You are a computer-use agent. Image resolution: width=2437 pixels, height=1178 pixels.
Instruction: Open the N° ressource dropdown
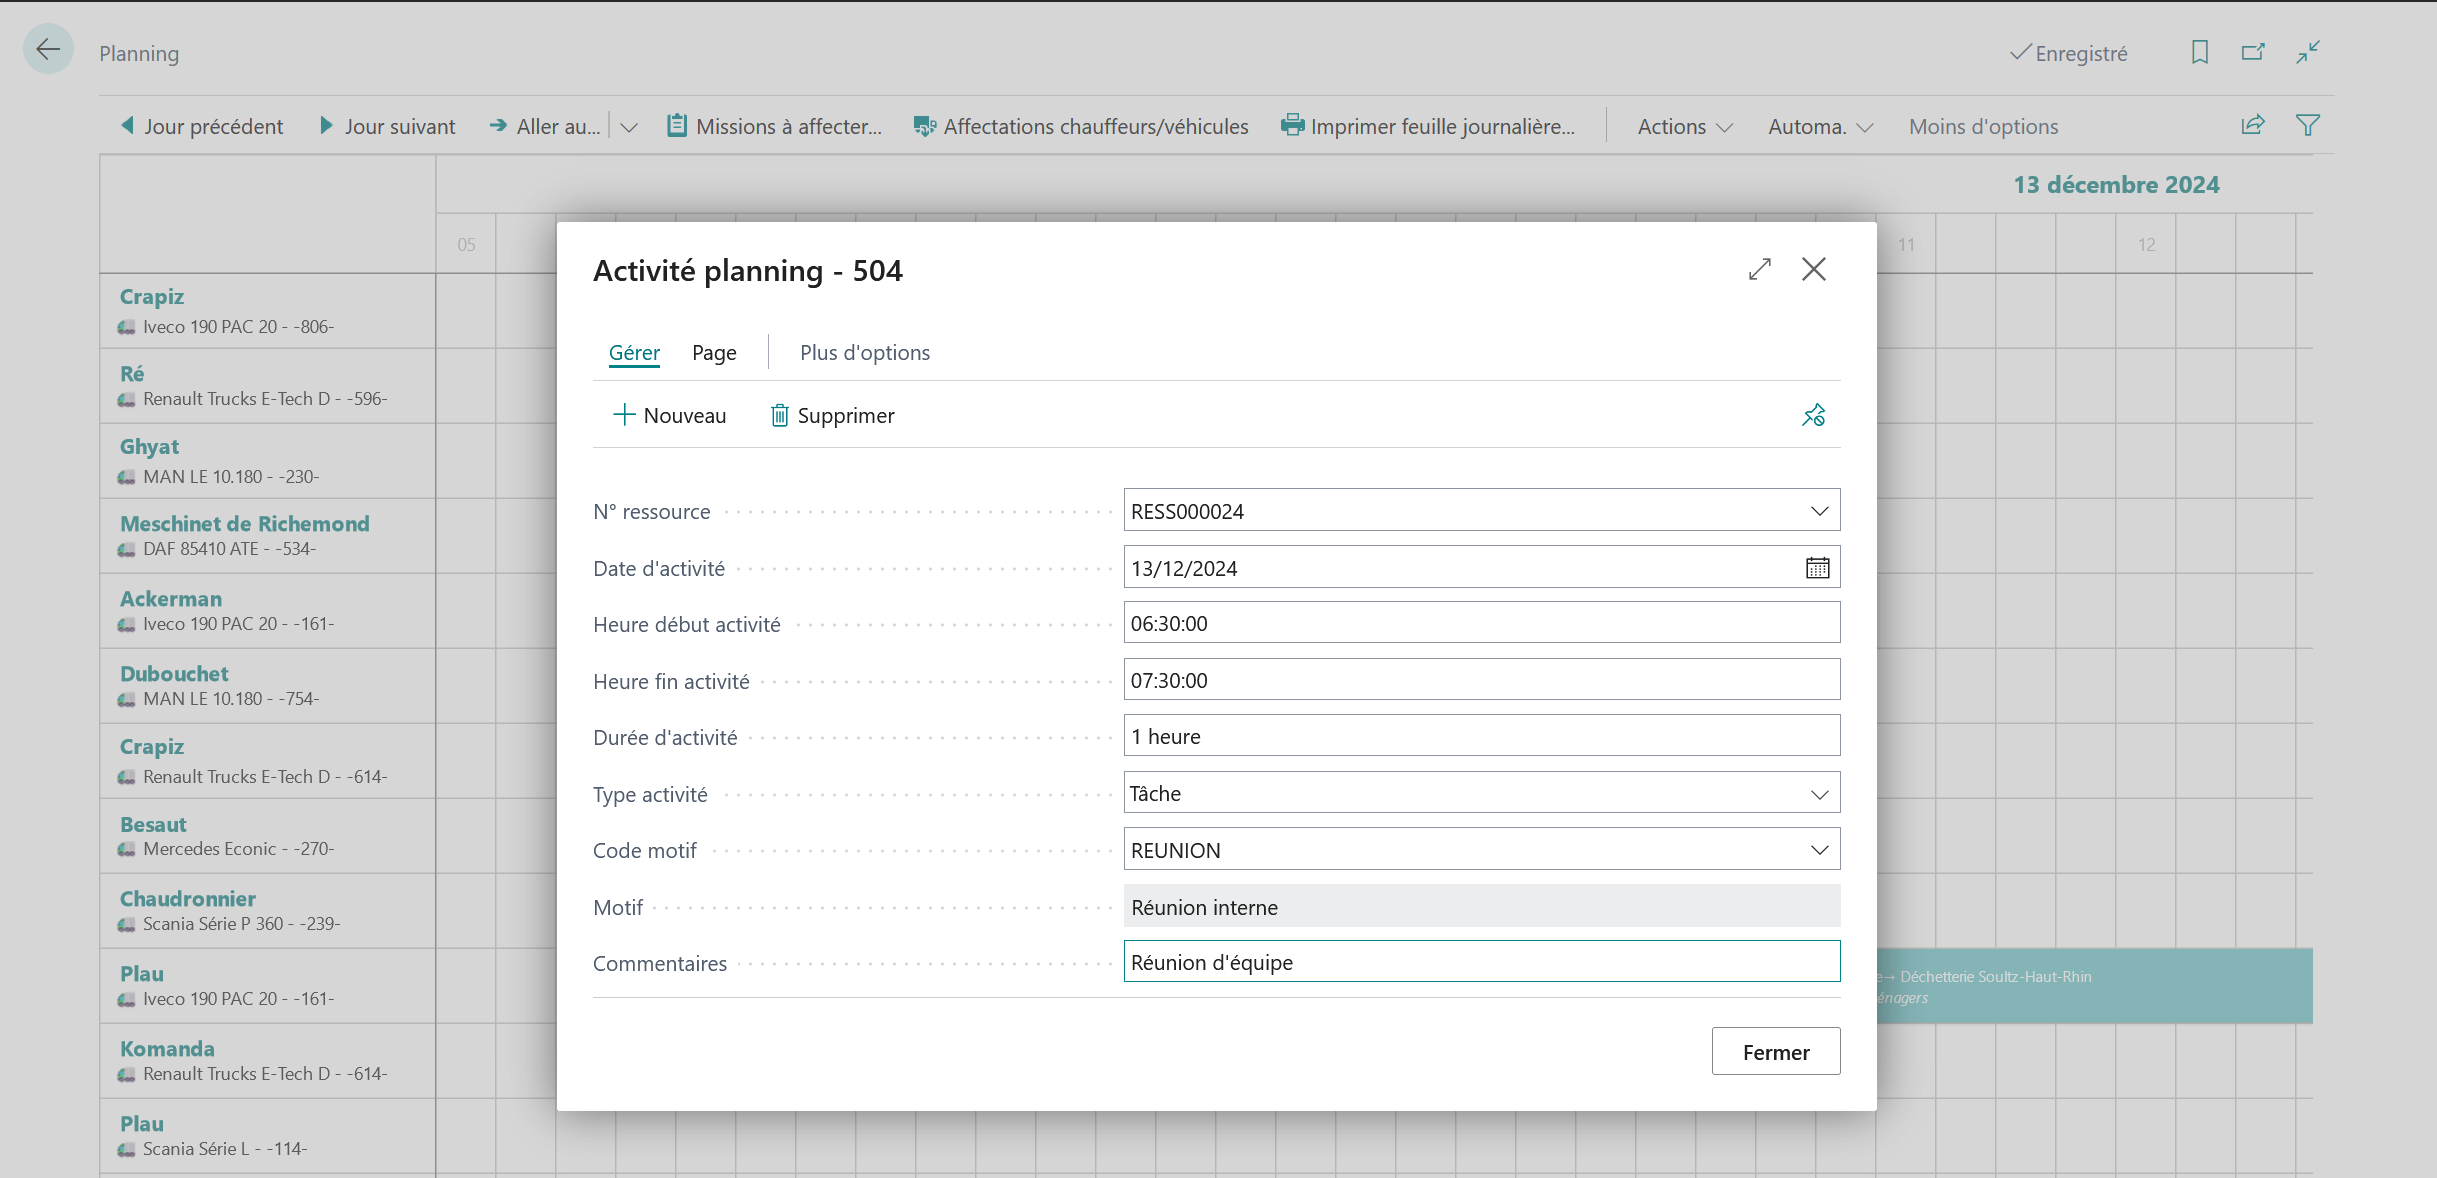(1819, 511)
